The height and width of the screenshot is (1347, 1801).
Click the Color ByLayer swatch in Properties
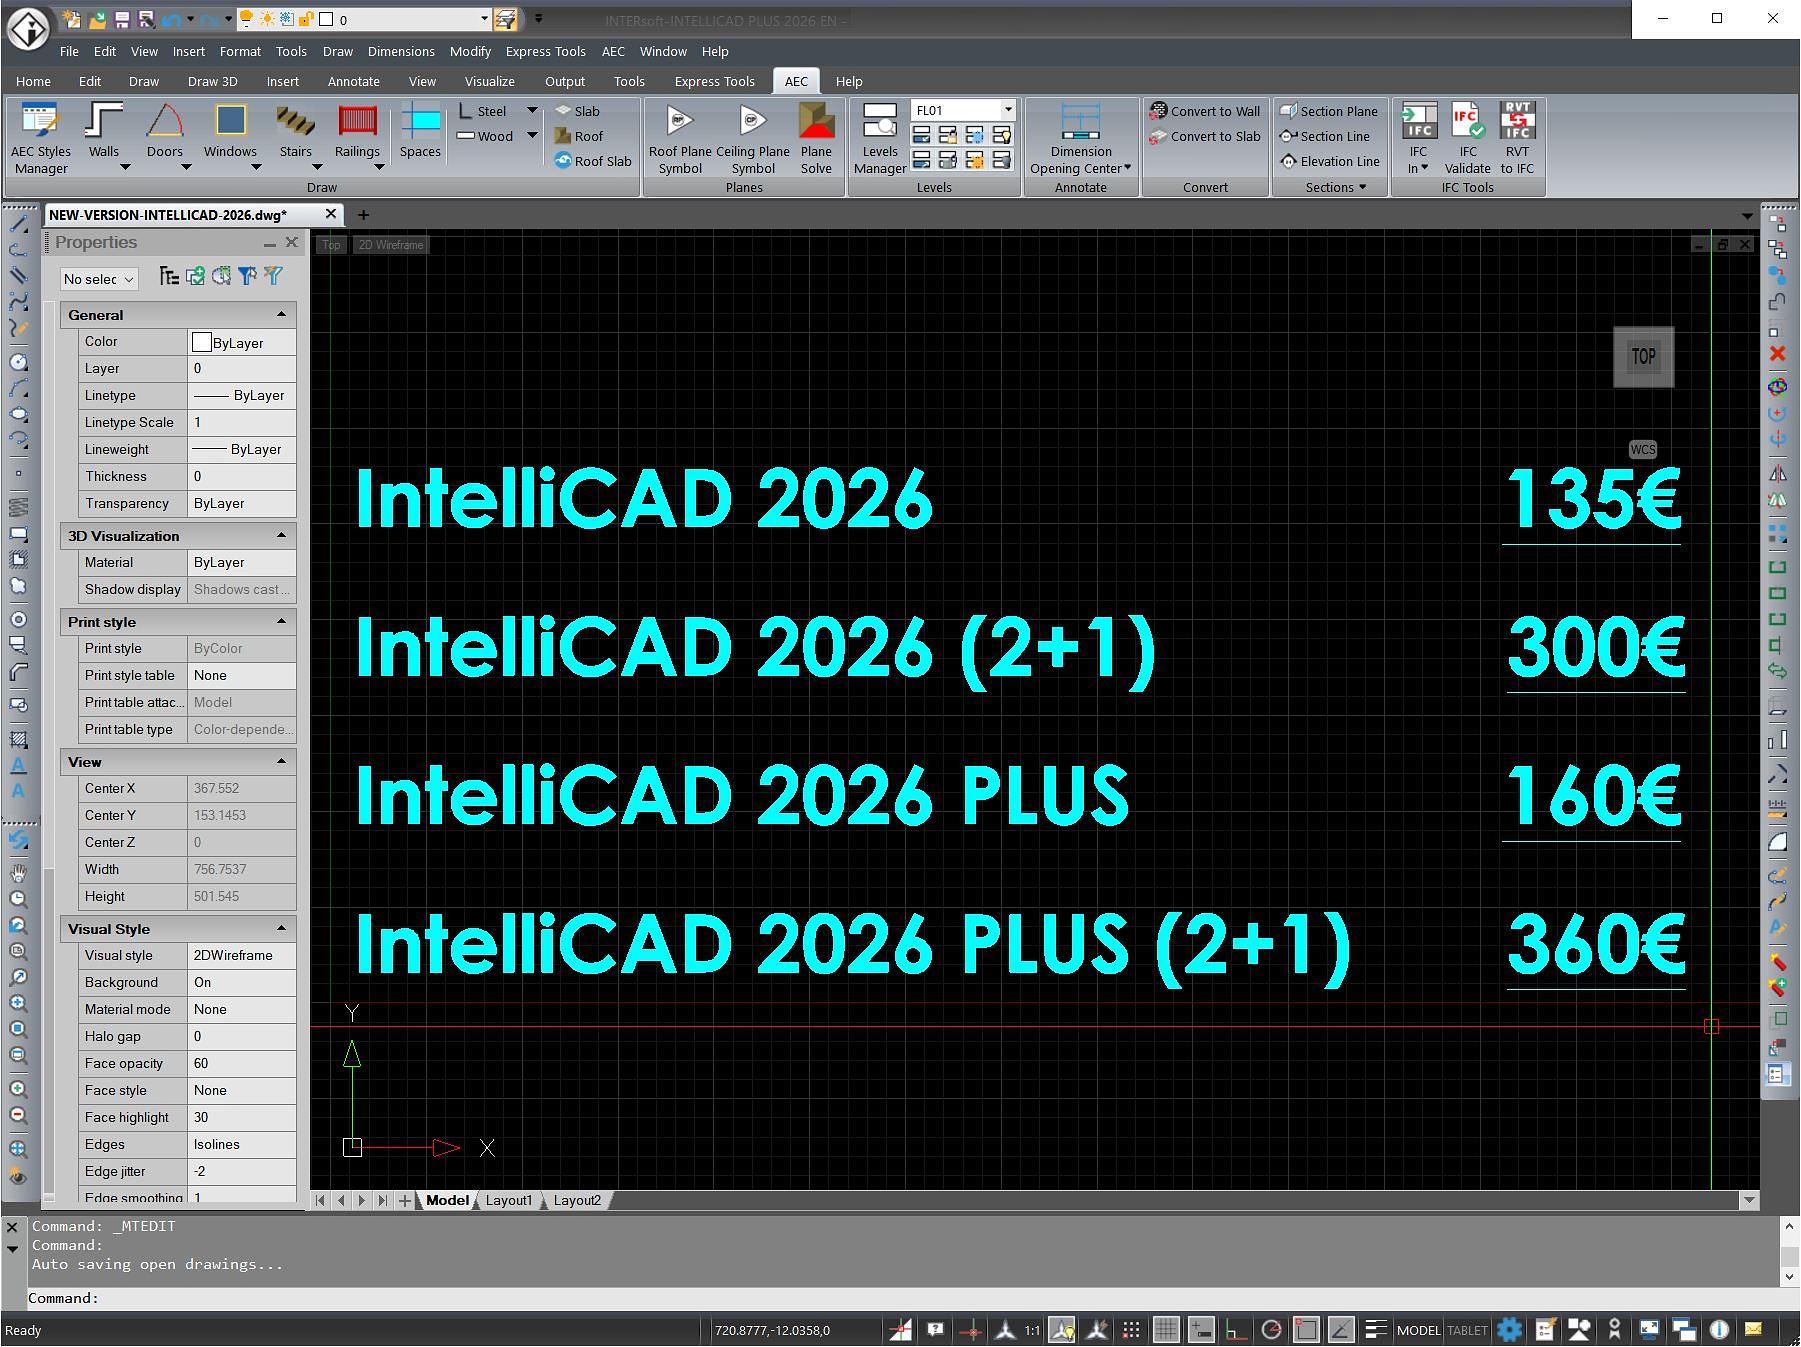pyautogui.click(x=201, y=342)
